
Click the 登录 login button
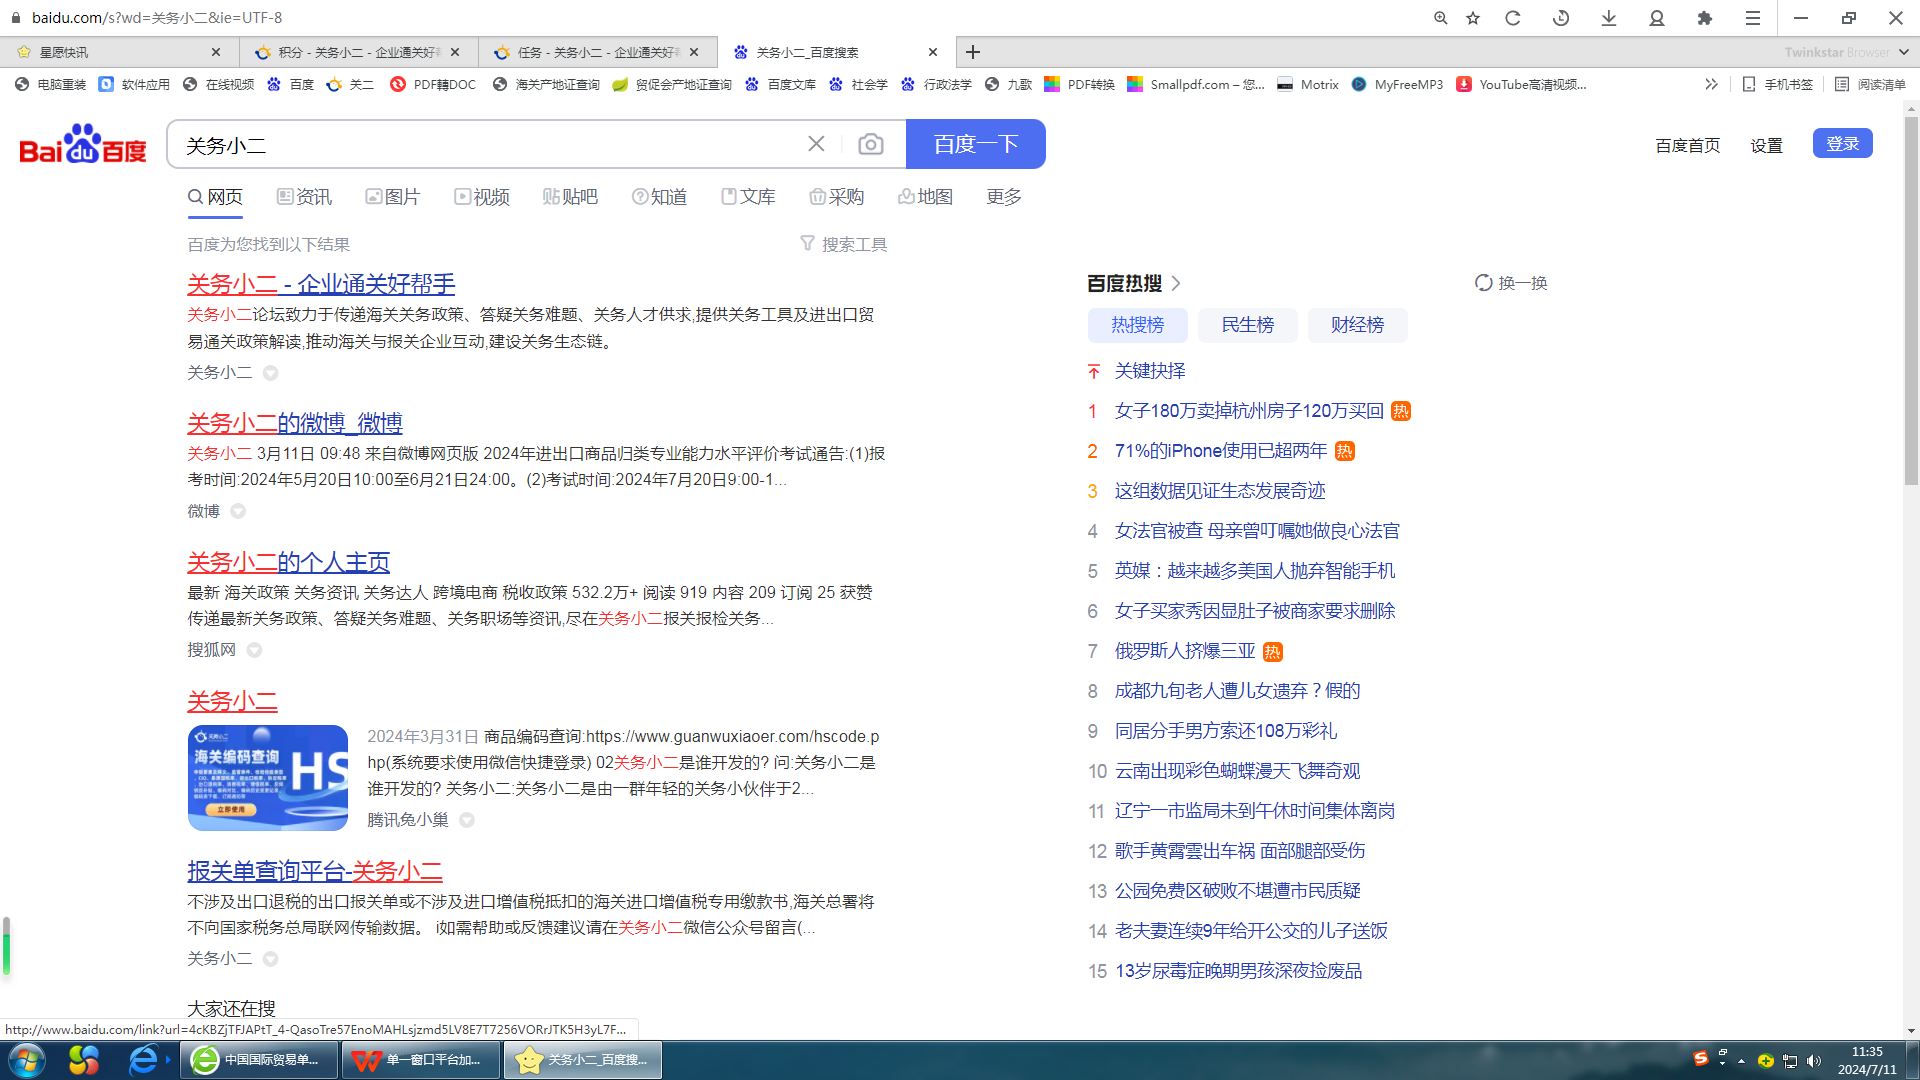(x=1843, y=143)
